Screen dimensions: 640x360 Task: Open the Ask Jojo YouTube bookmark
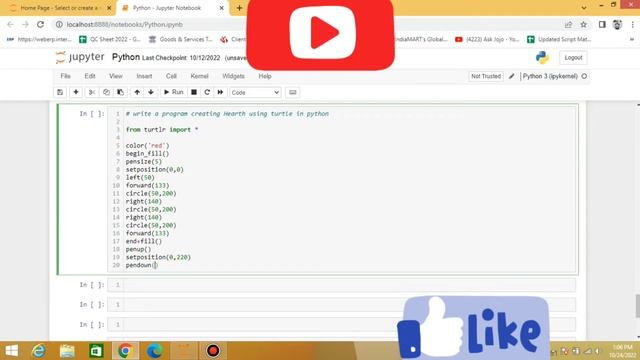point(487,39)
